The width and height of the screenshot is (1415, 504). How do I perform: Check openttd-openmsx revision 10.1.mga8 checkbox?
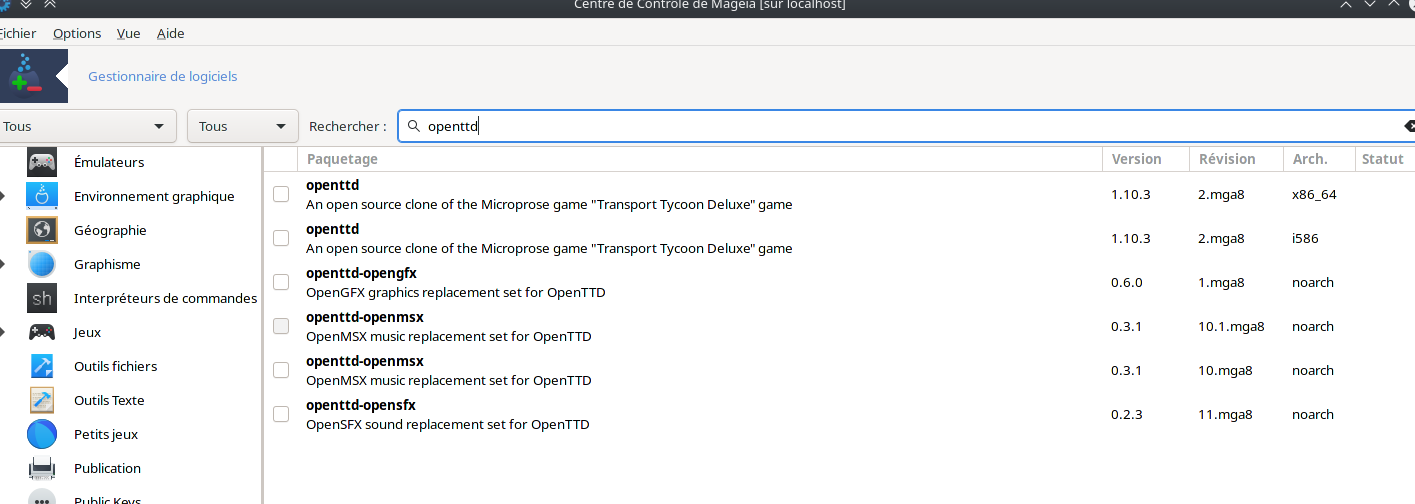pyautogui.click(x=281, y=326)
